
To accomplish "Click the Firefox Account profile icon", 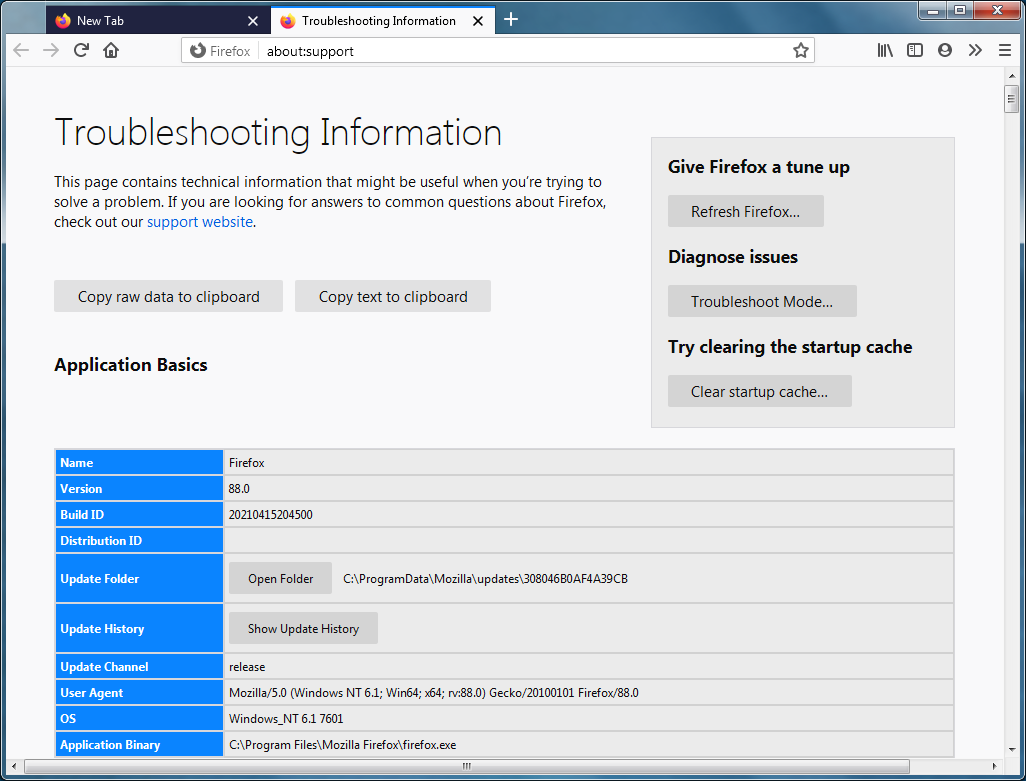I will point(944,50).
